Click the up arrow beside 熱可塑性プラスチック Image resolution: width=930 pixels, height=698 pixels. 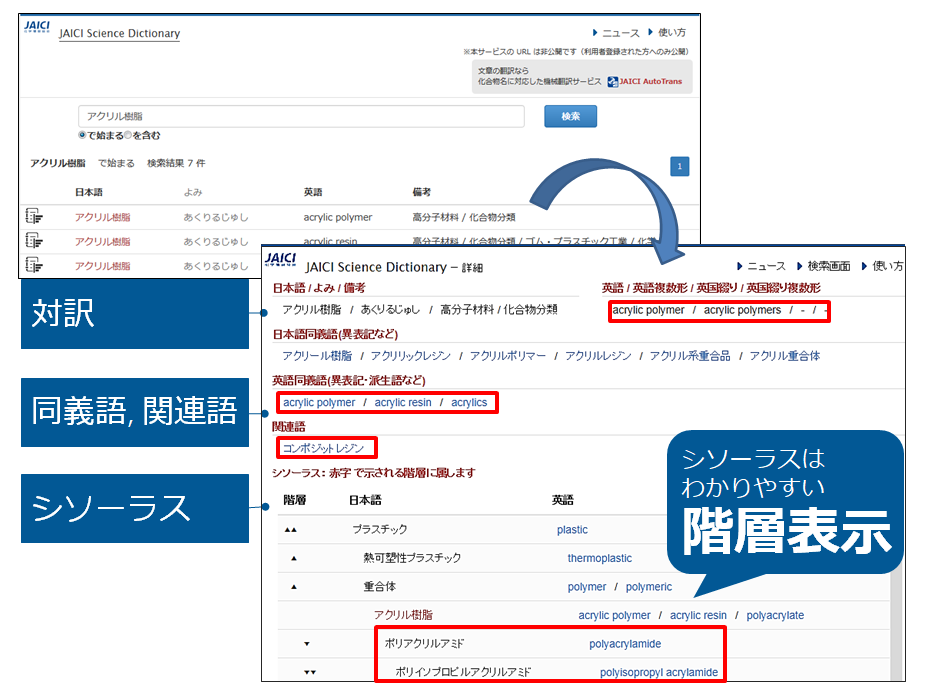pyautogui.click(x=294, y=558)
